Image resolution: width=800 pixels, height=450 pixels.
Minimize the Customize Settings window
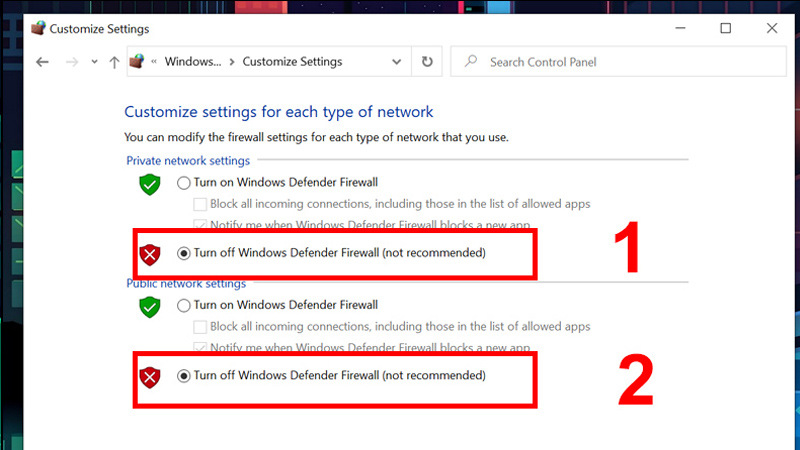(x=680, y=28)
